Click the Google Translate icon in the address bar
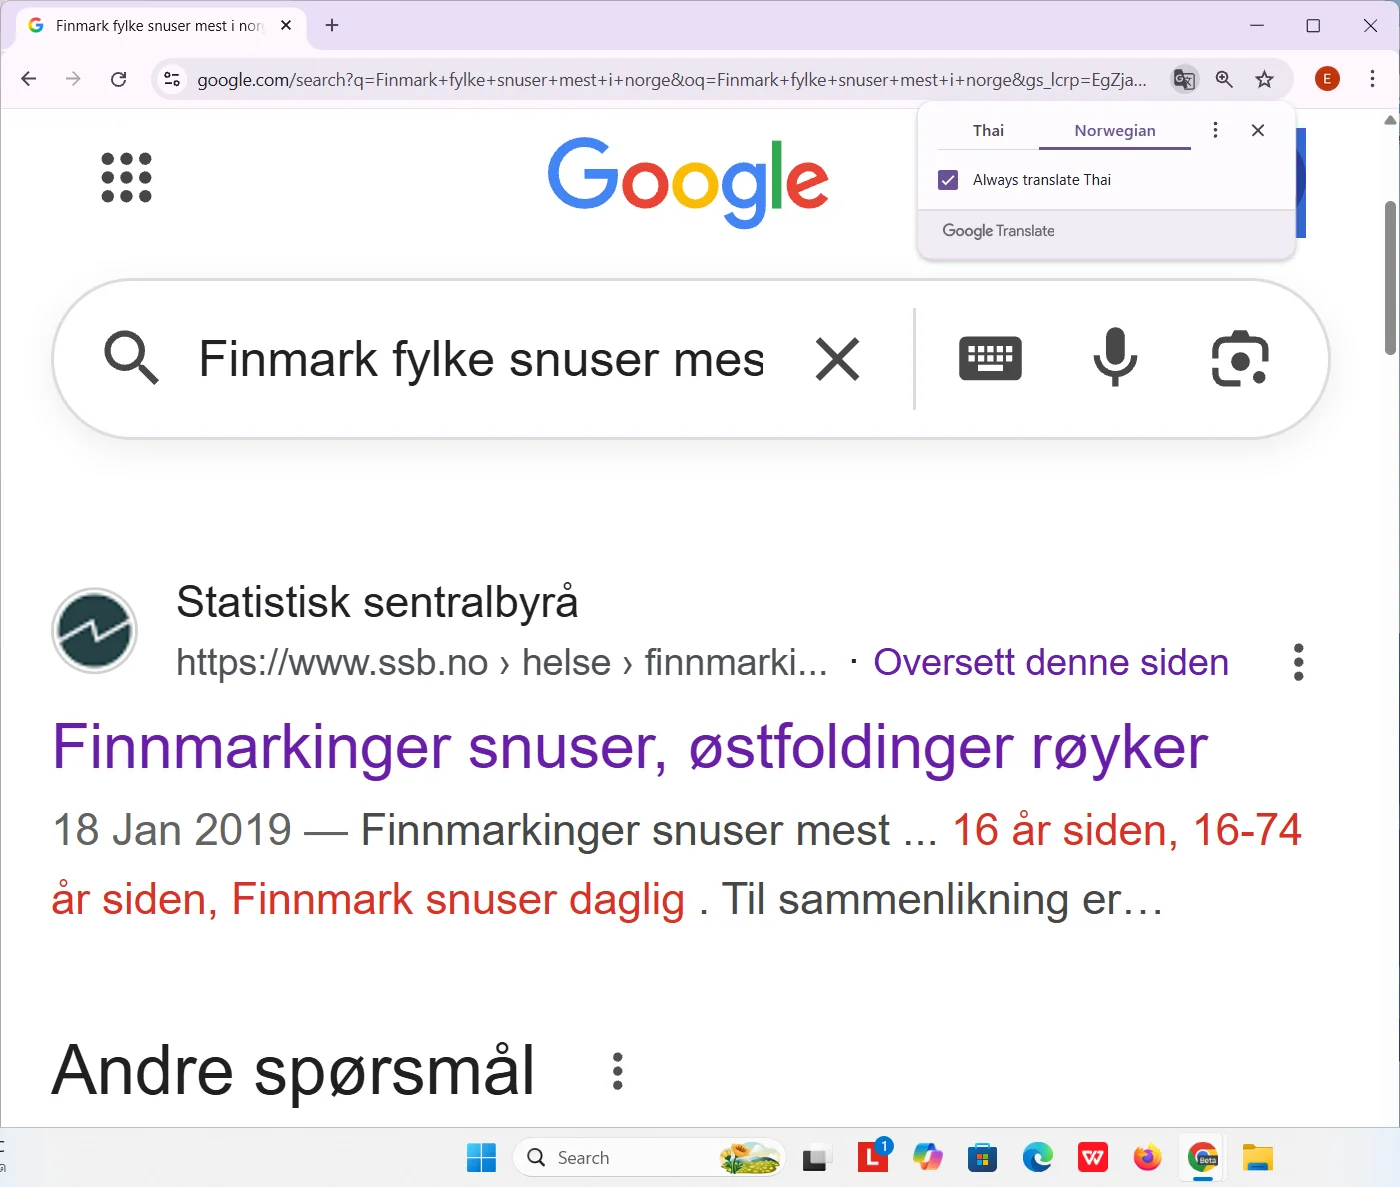This screenshot has height=1187, width=1400. pyautogui.click(x=1184, y=79)
